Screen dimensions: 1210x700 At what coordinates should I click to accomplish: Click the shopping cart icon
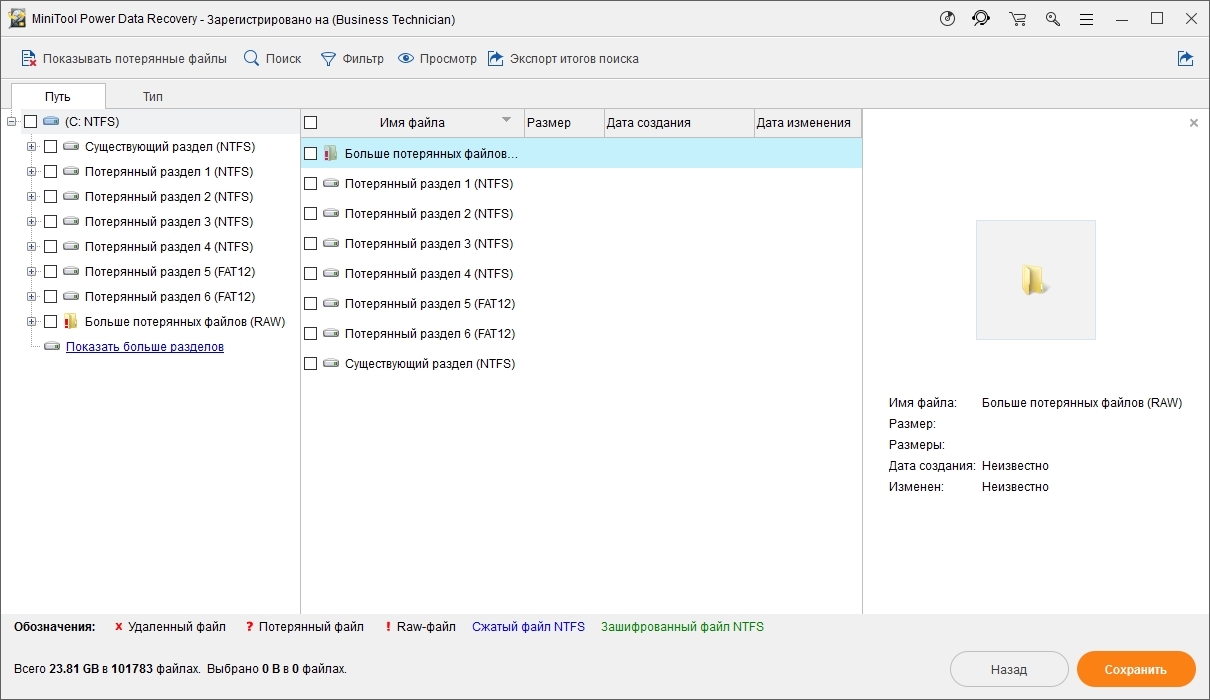(x=1018, y=19)
